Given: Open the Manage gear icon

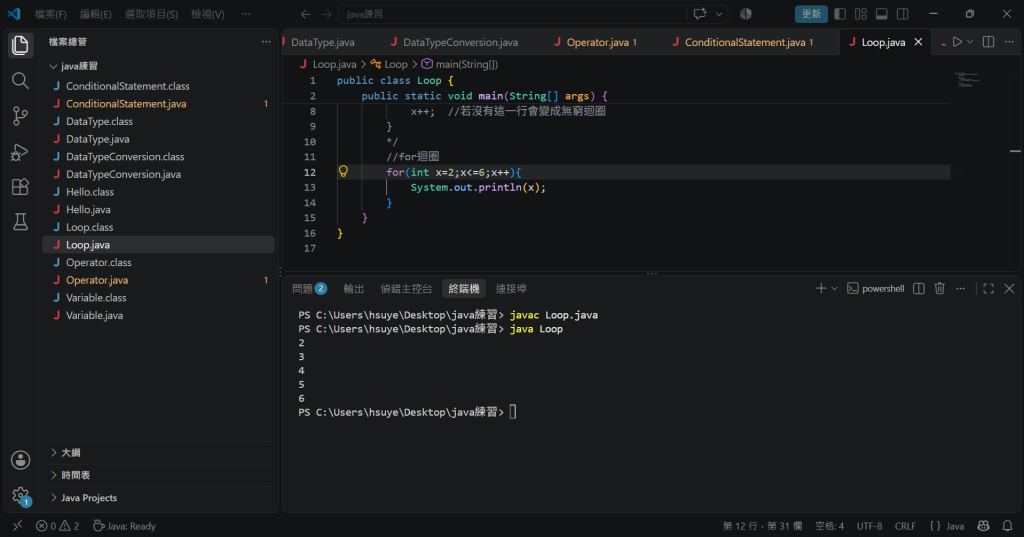Looking at the screenshot, I should click(20, 496).
